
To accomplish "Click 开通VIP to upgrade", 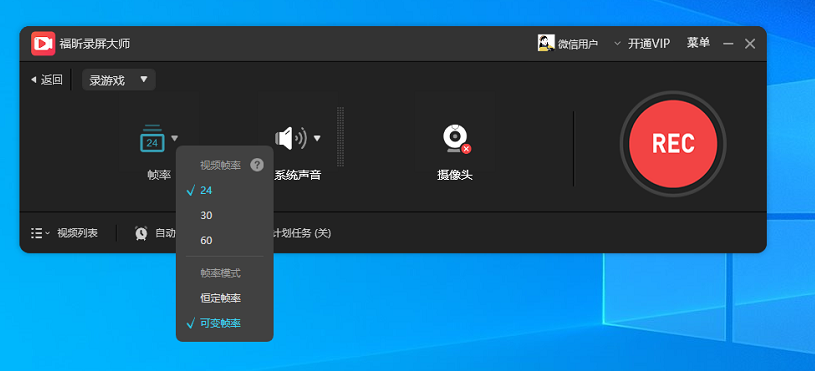I will [649, 44].
